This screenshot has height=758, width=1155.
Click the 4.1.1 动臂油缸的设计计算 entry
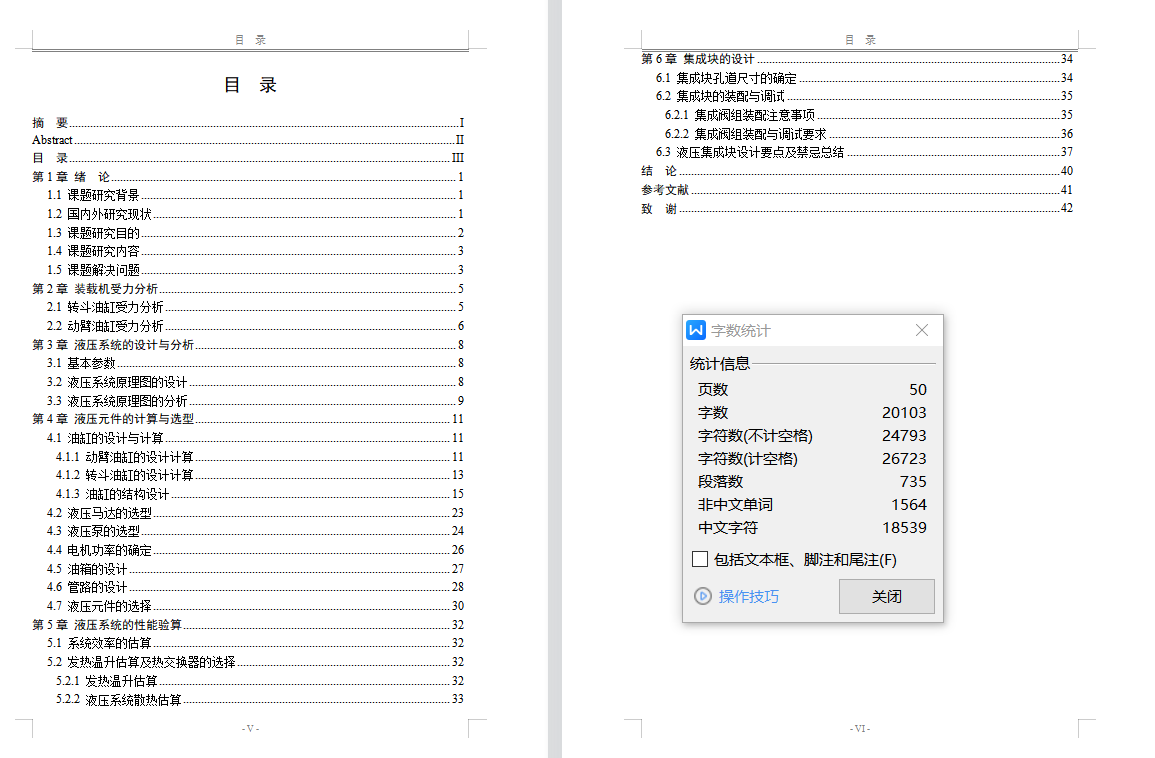tap(260, 457)
